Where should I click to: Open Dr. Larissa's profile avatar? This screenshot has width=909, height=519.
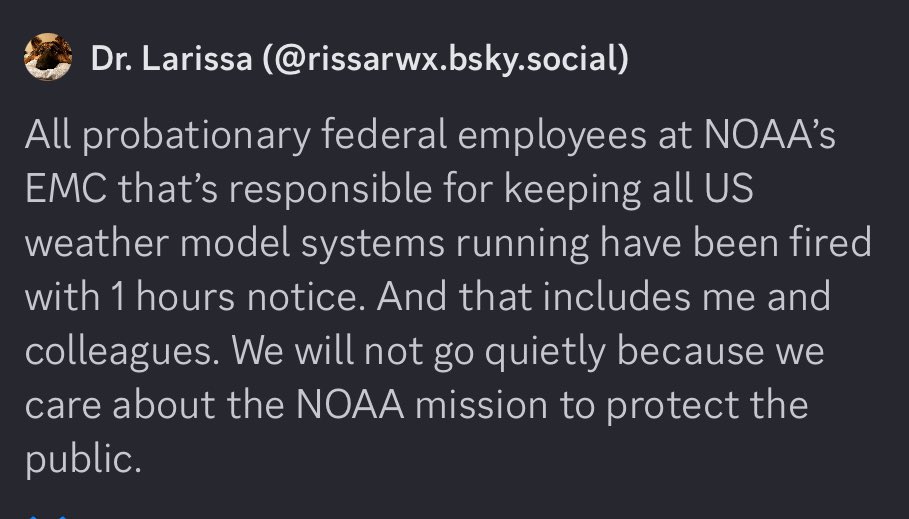pos(48,57)
